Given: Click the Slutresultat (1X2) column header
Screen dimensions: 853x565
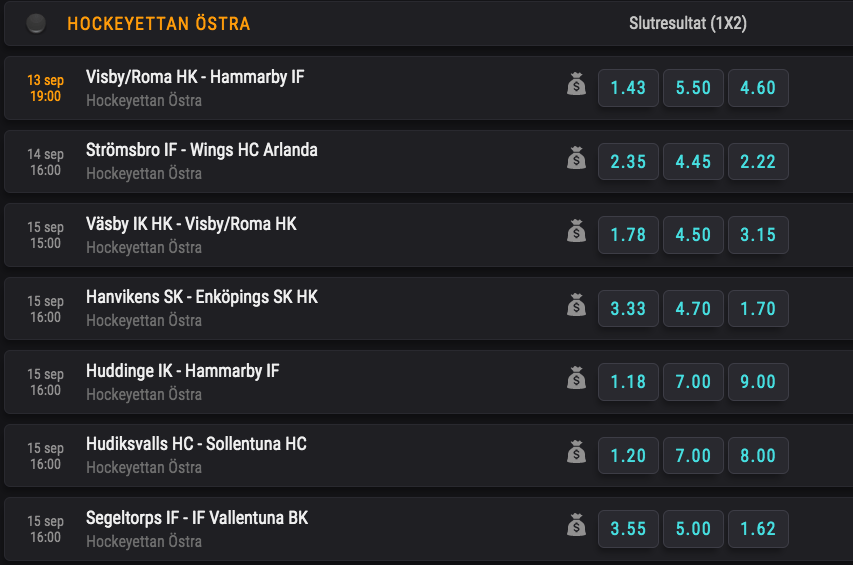Looking at the screenshot, I should (x=688, y=23).
